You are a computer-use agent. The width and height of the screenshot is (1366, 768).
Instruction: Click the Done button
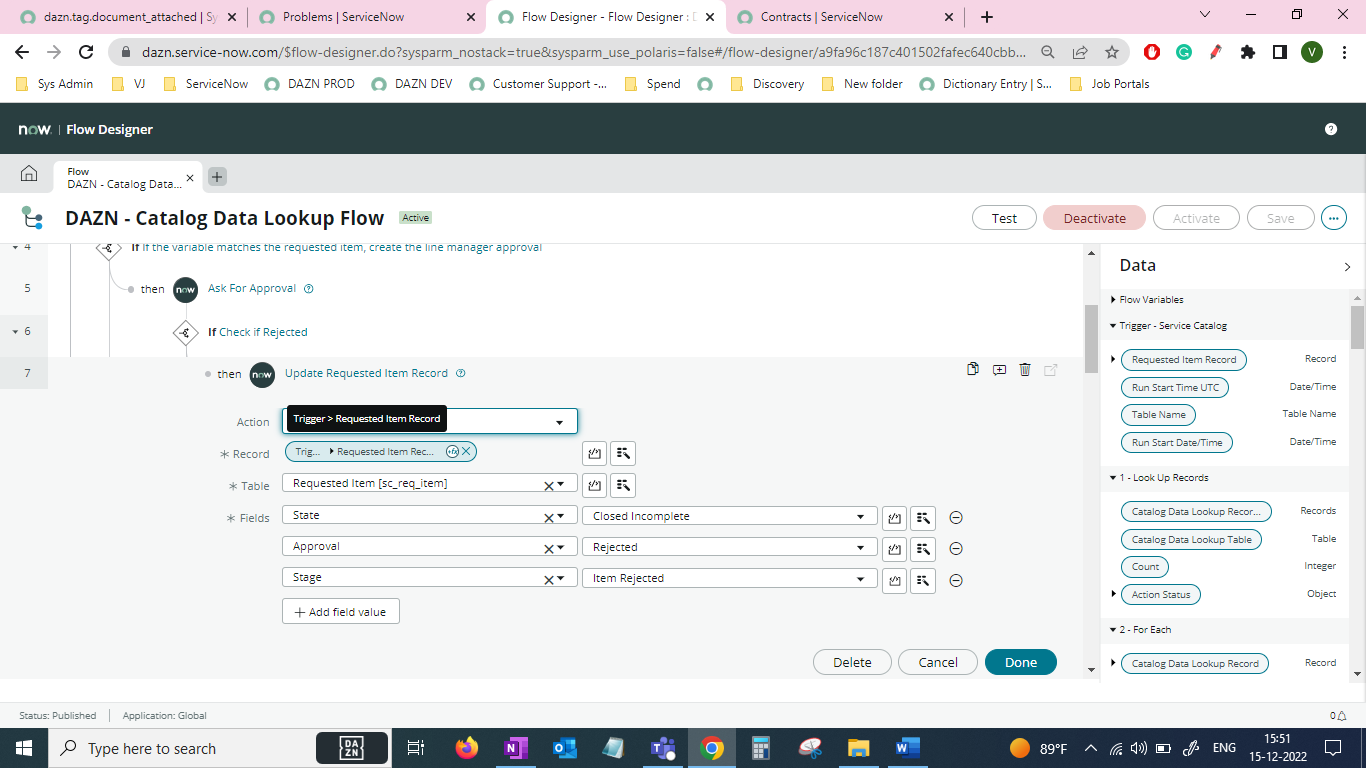point(1021,662)
